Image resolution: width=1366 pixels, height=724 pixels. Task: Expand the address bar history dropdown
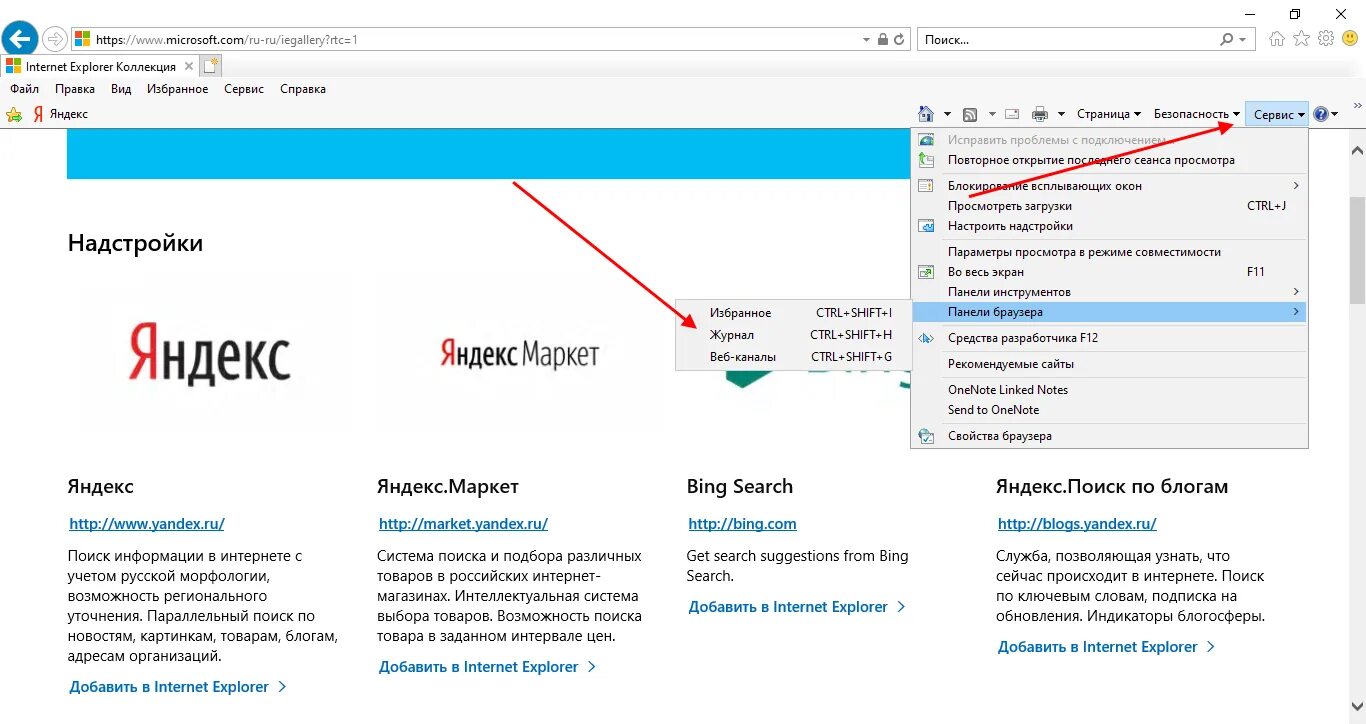click(866, 40)
